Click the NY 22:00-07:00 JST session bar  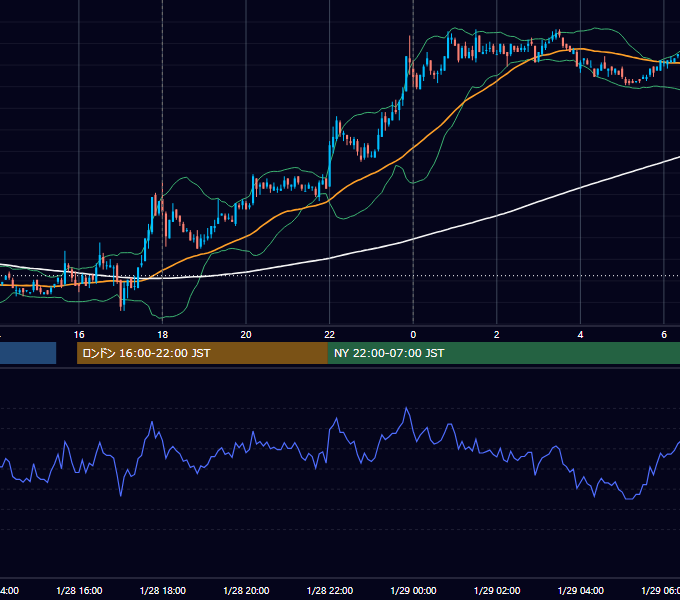[x=503, y=353]
